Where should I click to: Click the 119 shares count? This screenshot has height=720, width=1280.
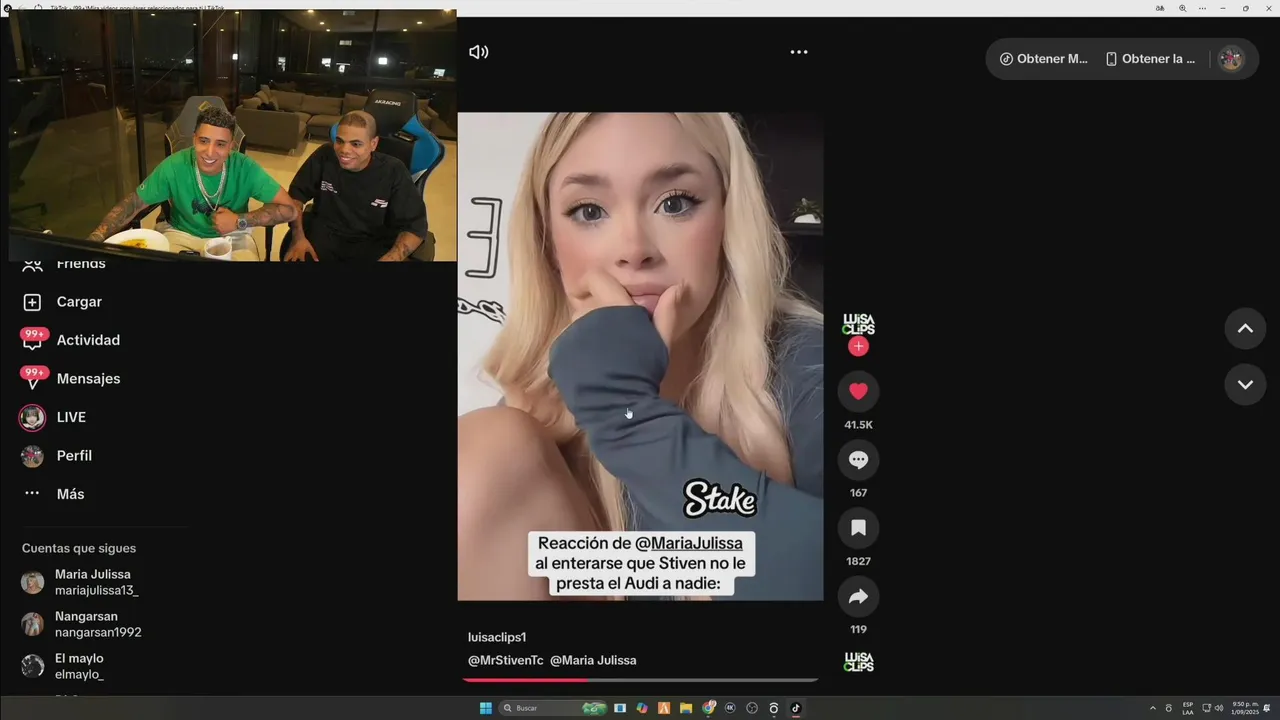(858, 629)
